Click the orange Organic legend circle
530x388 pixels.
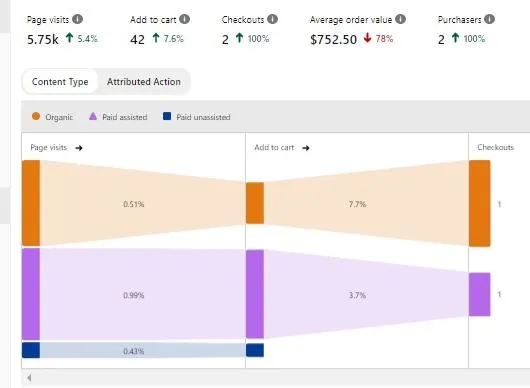pos(36,116)
